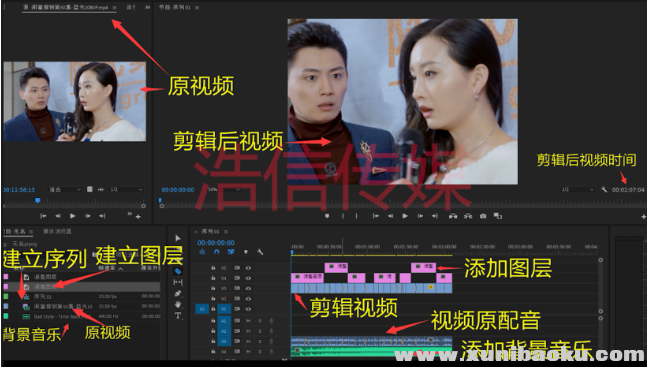This screenshot has width=647, height=367.
Task: Select the Type tool
Action: 178,315
